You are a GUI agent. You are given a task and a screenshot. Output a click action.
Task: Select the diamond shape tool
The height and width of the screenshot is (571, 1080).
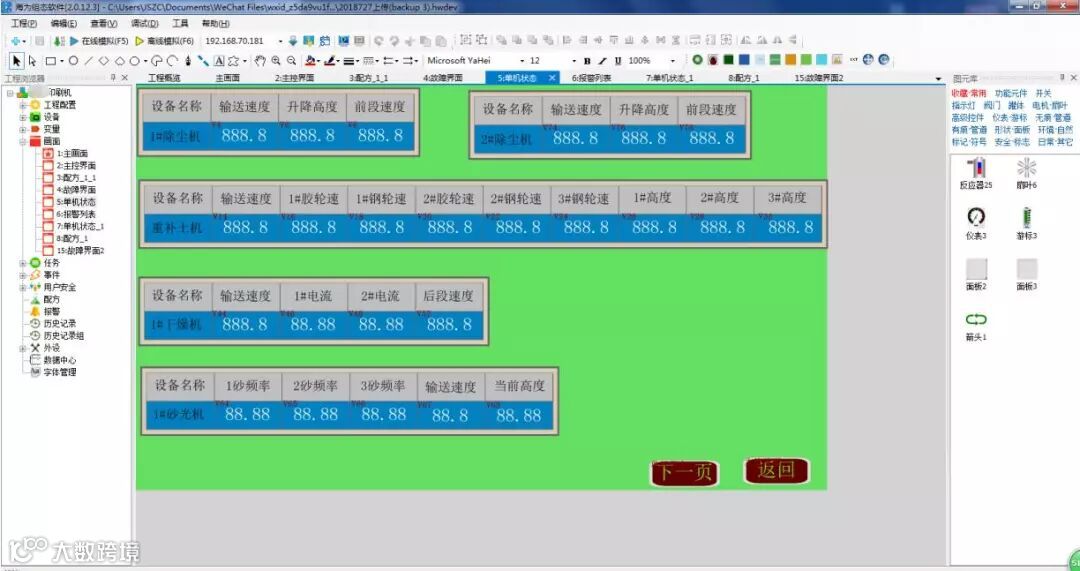[x=103, y=61]
